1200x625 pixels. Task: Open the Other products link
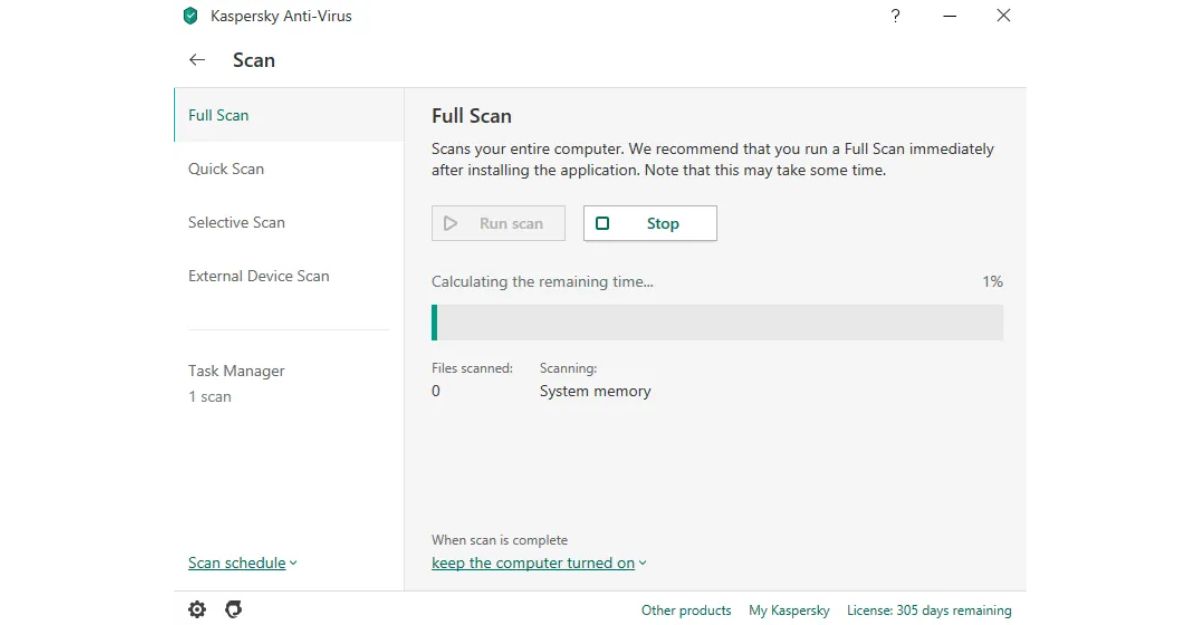coord(686,610)
